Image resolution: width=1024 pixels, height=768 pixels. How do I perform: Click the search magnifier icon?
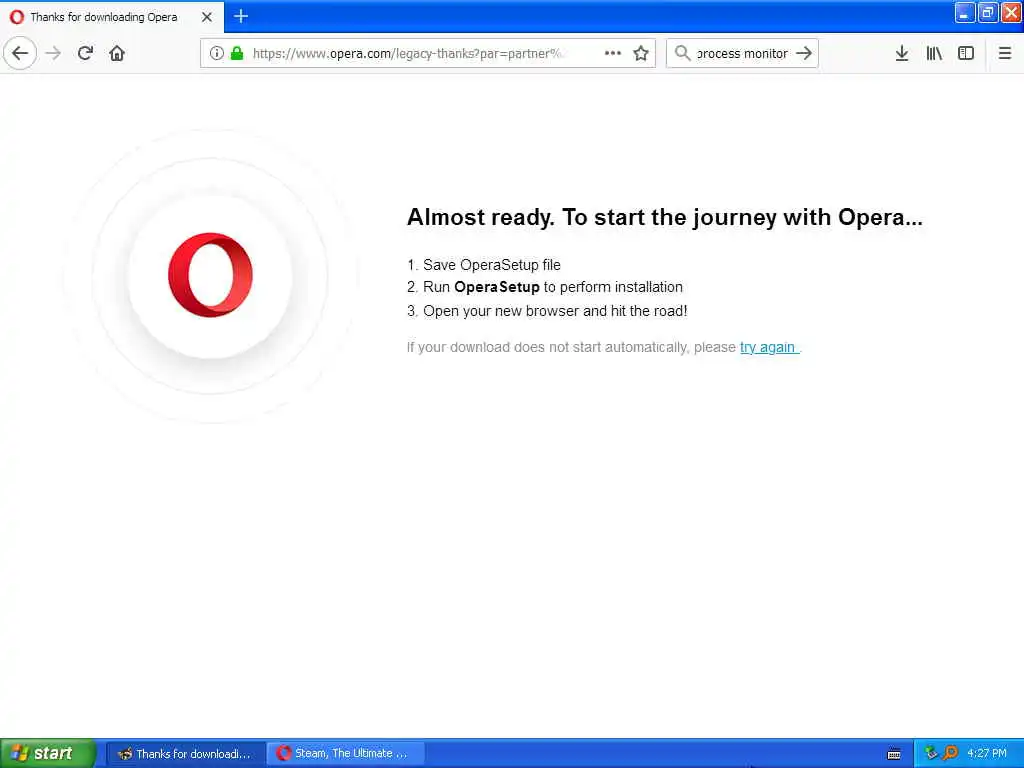[x=682, y=53]
